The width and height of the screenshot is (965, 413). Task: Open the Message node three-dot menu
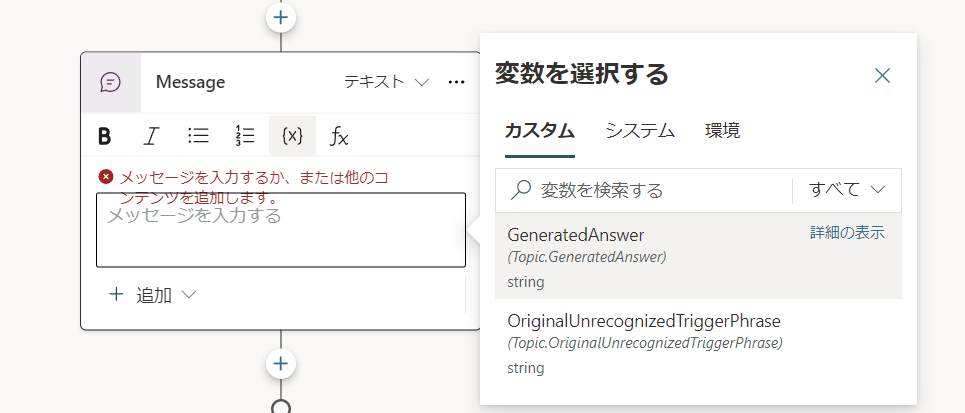[x=456, y=82]
